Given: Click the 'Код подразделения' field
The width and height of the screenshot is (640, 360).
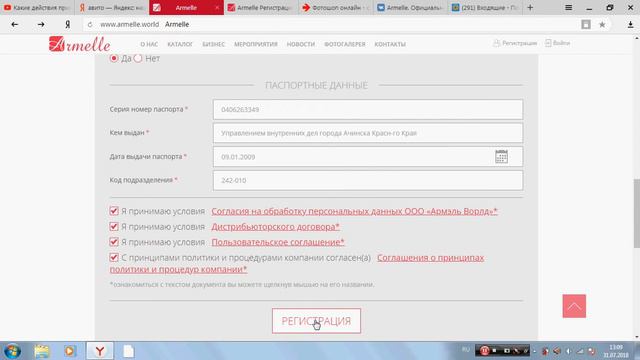Looking at the screenshot, I should [368, 180].
